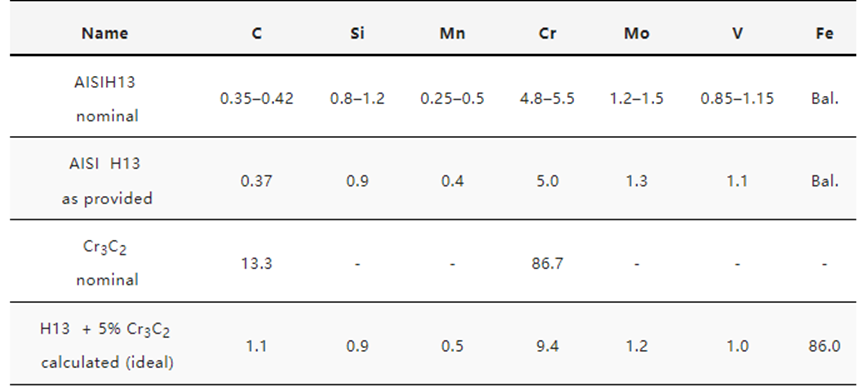Click the AISIH13 nominal row label
The image size is (865, 389).
[x=105, y=99]
